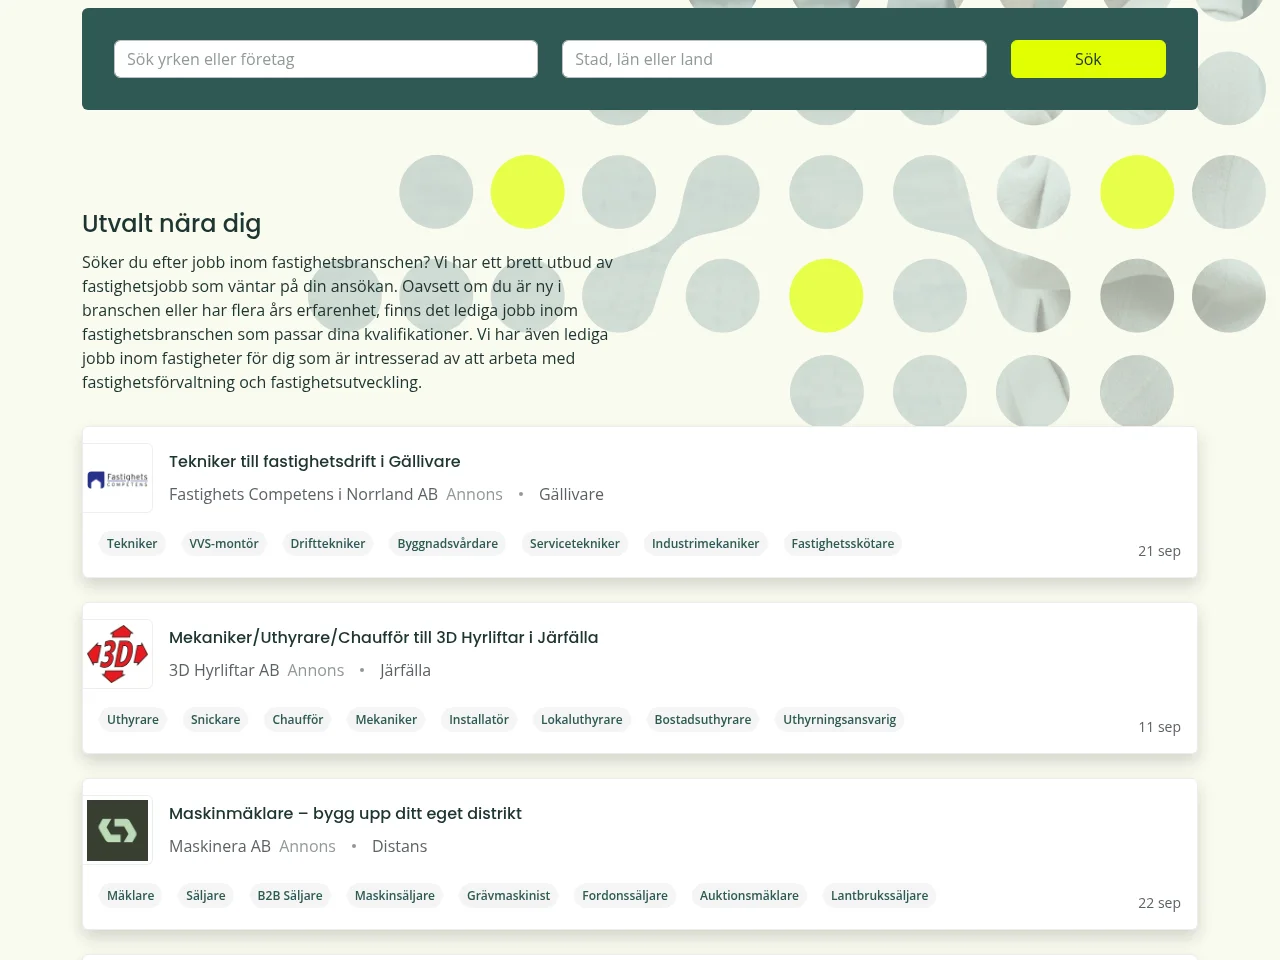This screenshot has height=960, width=1280.
Task: Select the 'Fastighetsskötare' tag
Action: (843, 544)
